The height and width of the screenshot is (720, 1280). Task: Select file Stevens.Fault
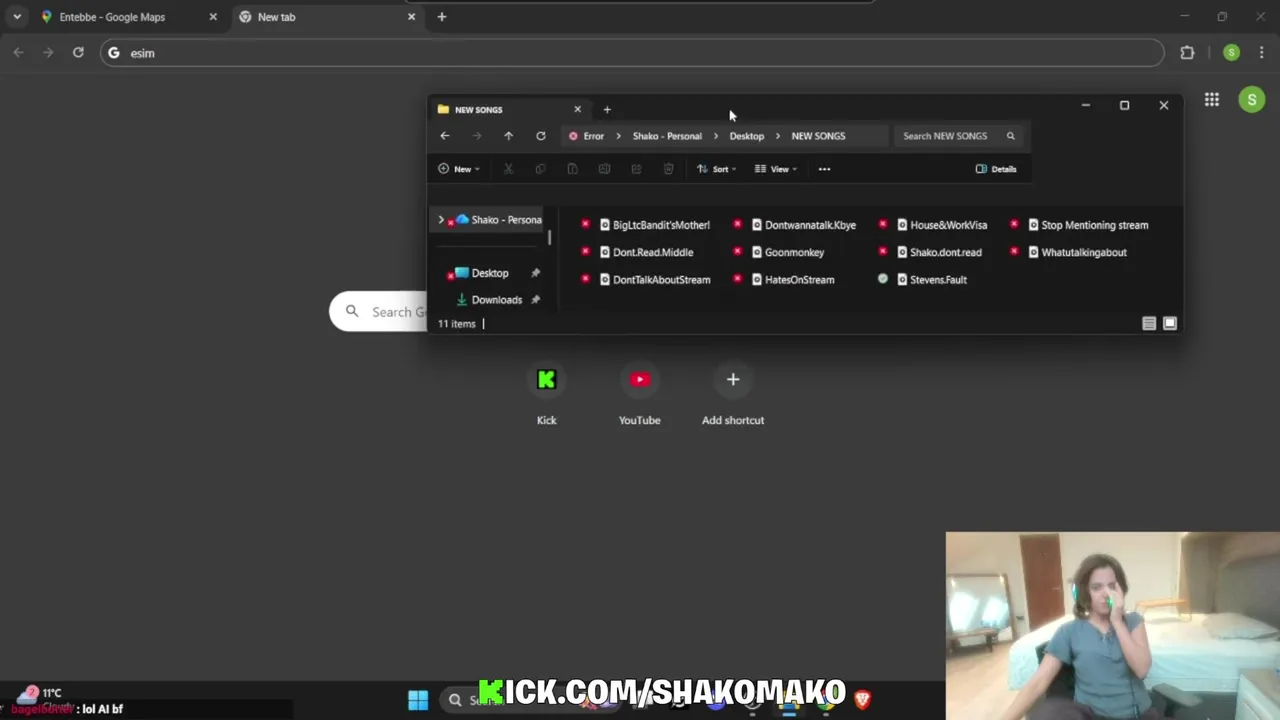[932, 280]
